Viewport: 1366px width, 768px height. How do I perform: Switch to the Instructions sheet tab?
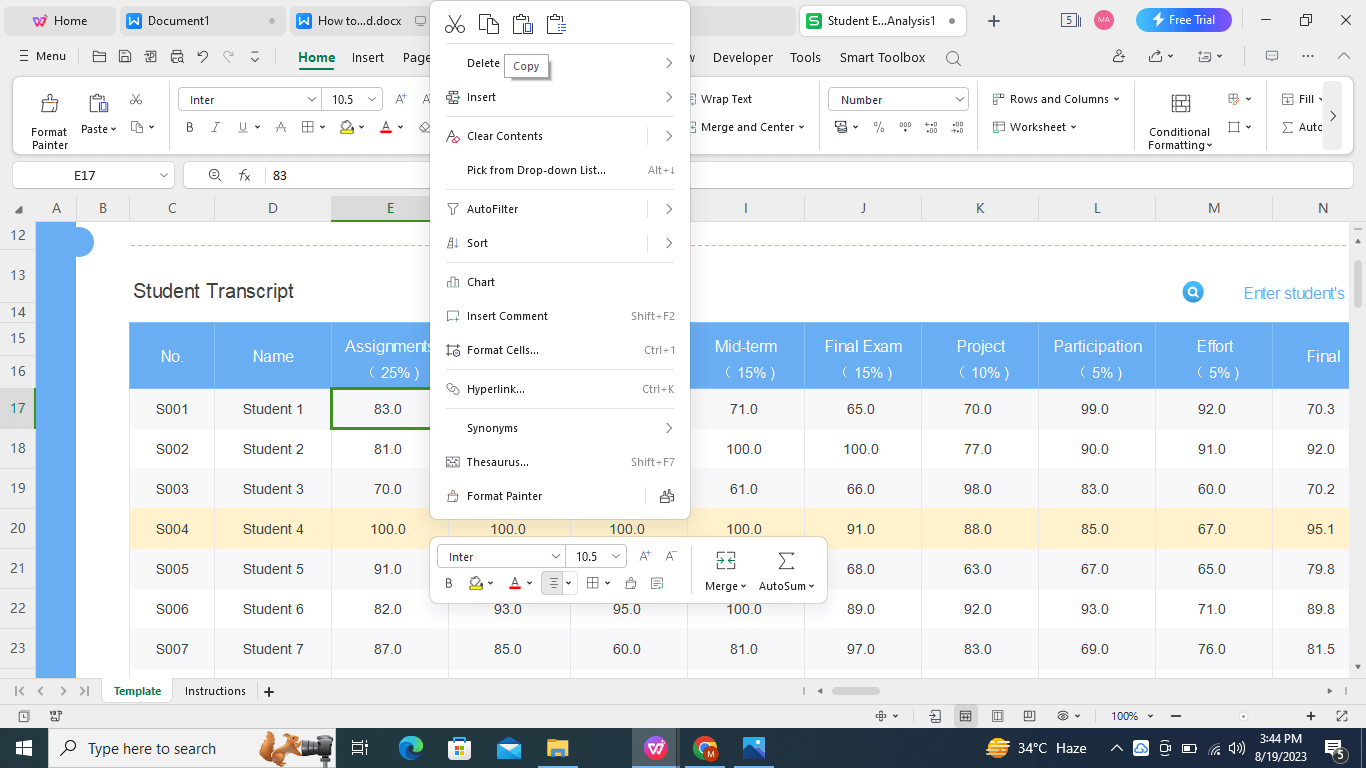tap(215, 691)
